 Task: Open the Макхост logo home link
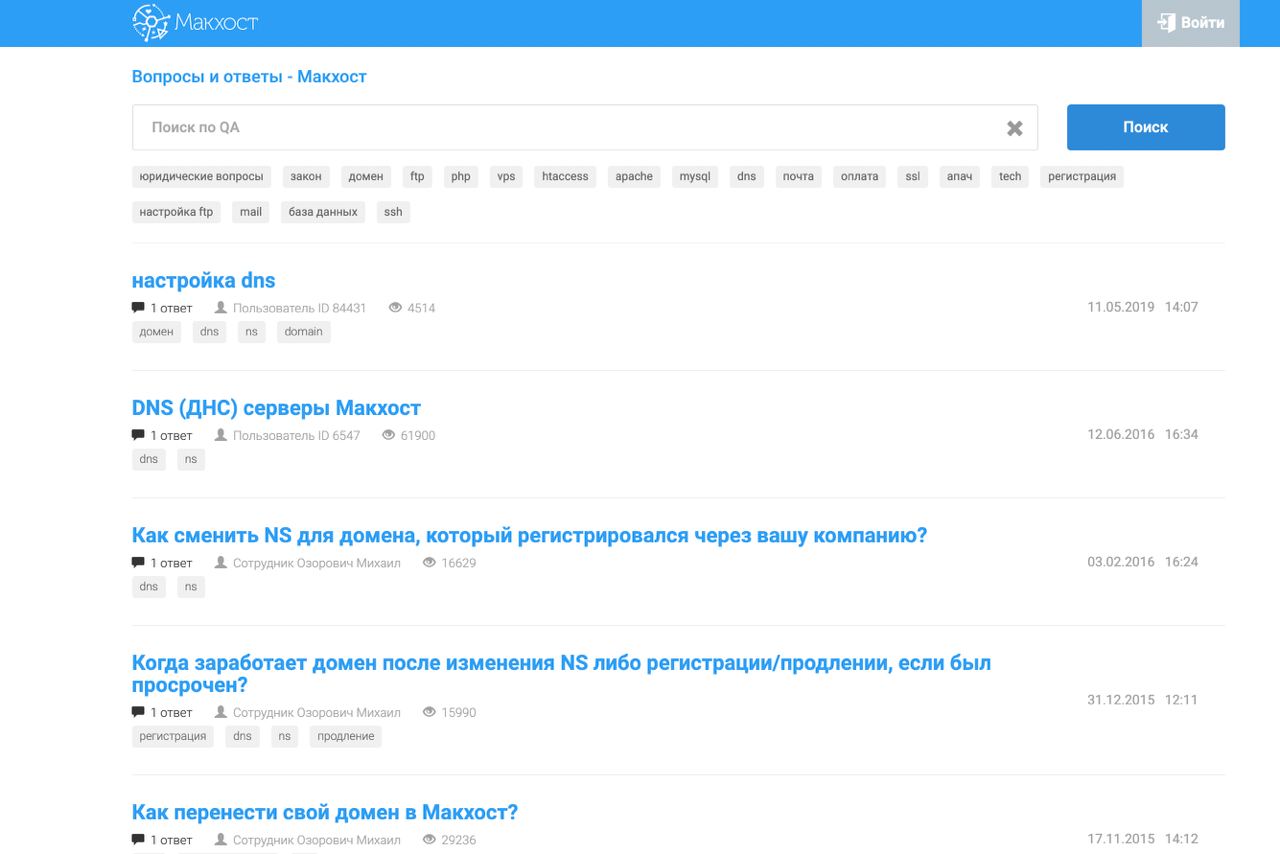coord(195,22)
